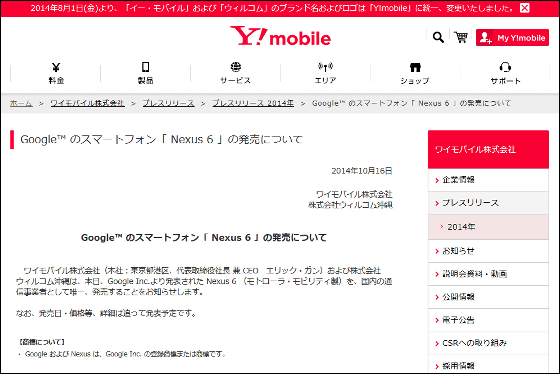The image size is (560, 374).
Task: Close the red announcement banner
Action: tap(524, 8)
